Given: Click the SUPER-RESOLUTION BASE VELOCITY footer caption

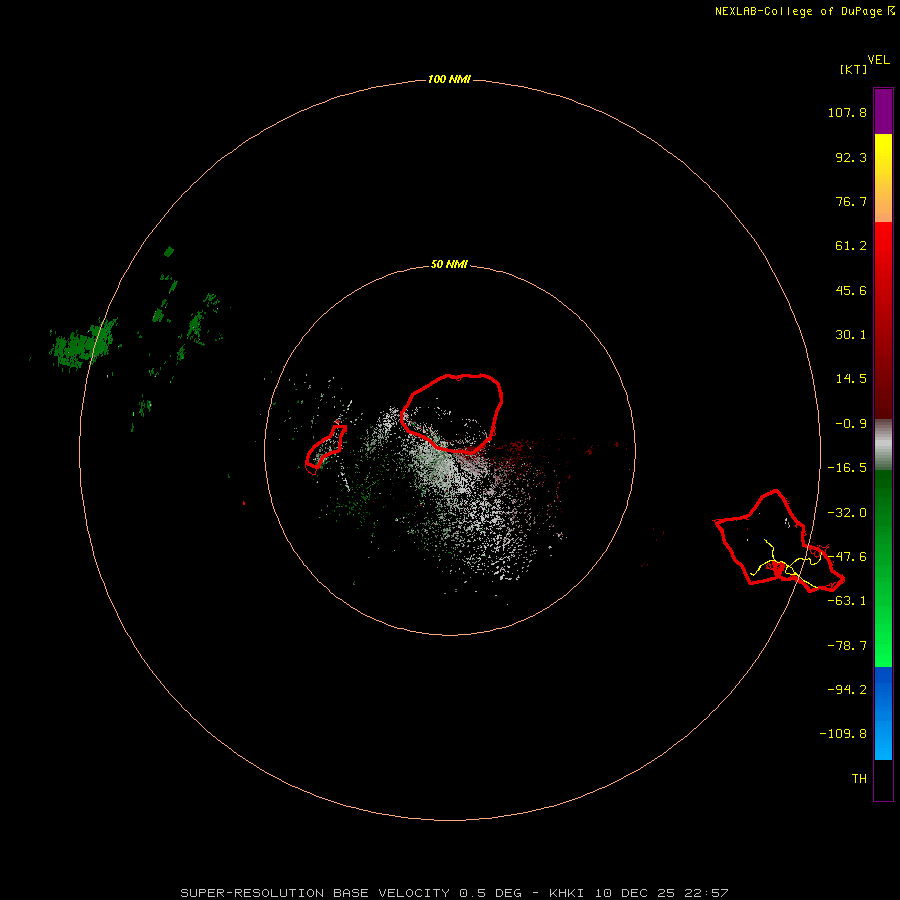Looking at the screenshot, I should pos(454,893).
